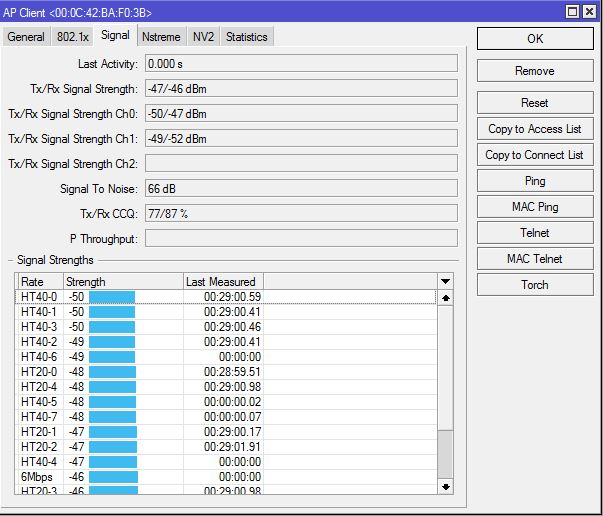This screenshot has width=603, height=516.
Task: Open the NV2 tab
Action: coord(203,37)
